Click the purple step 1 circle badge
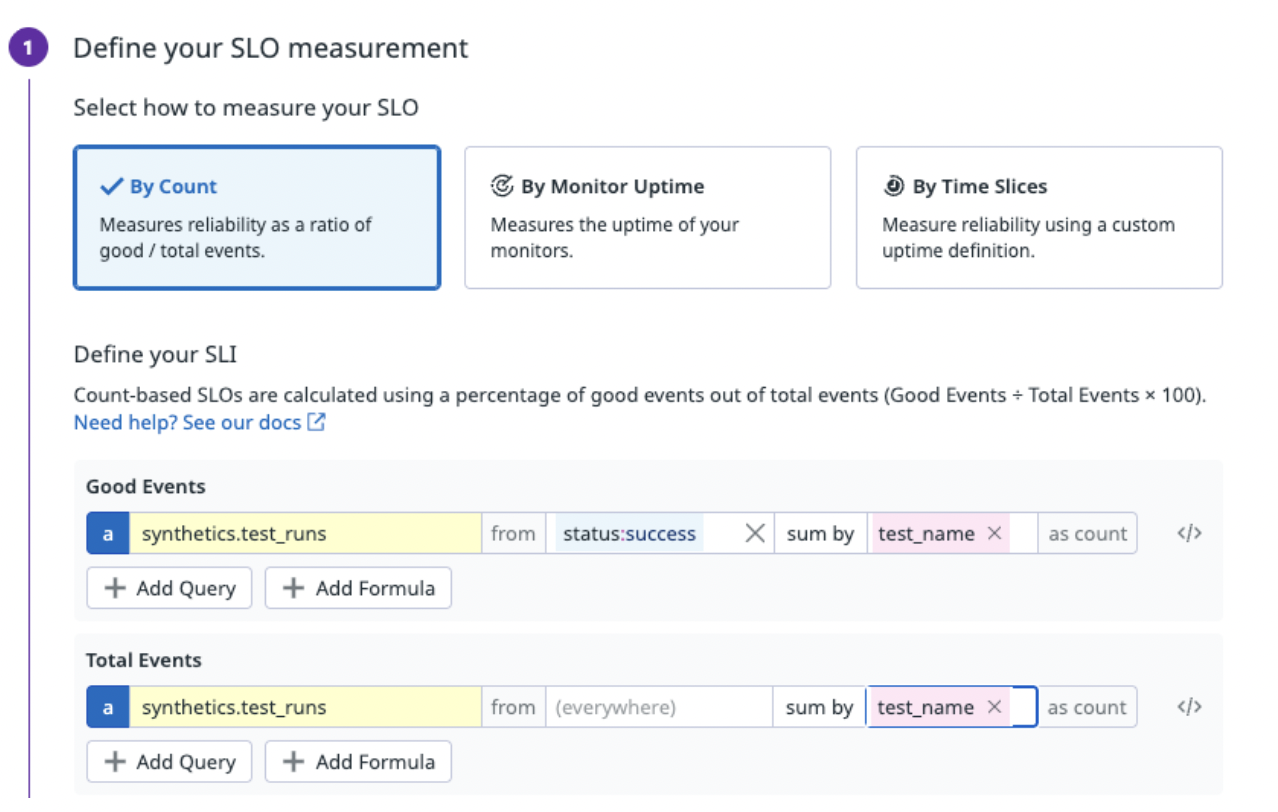 (x=27, y=46)
